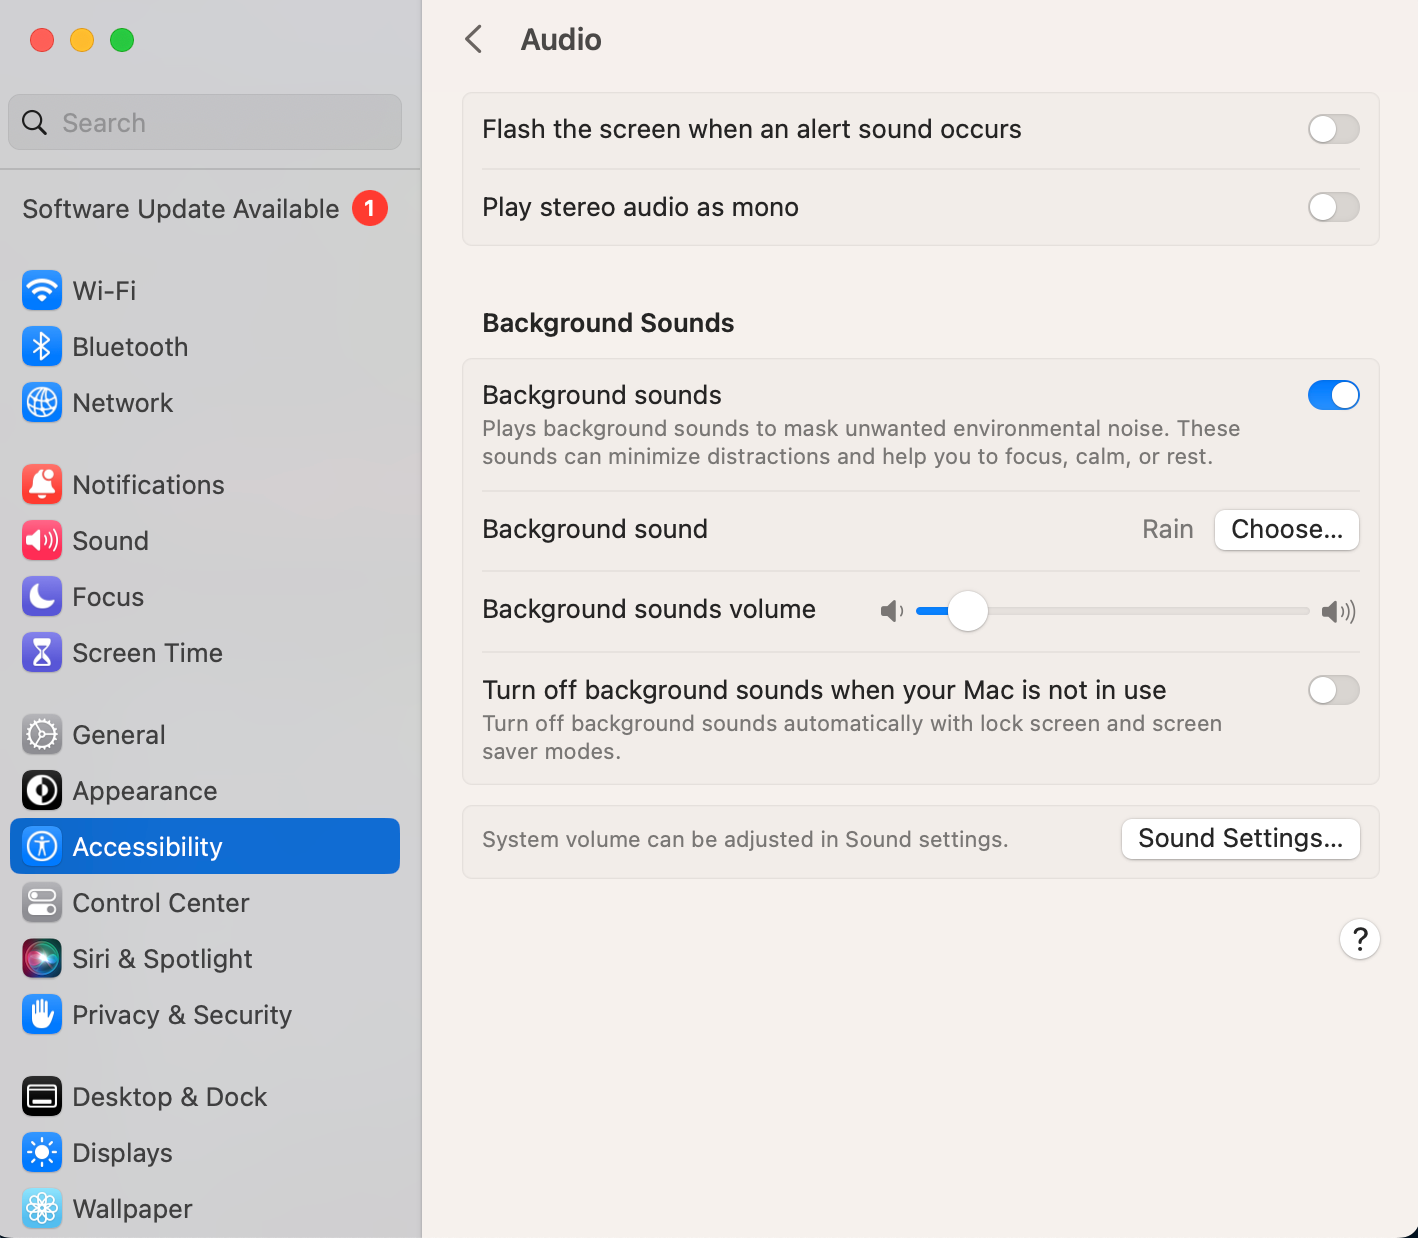The image size is (1418, 1238).
Task: Click the Background sounds volume slider knob
Action: 967,611
